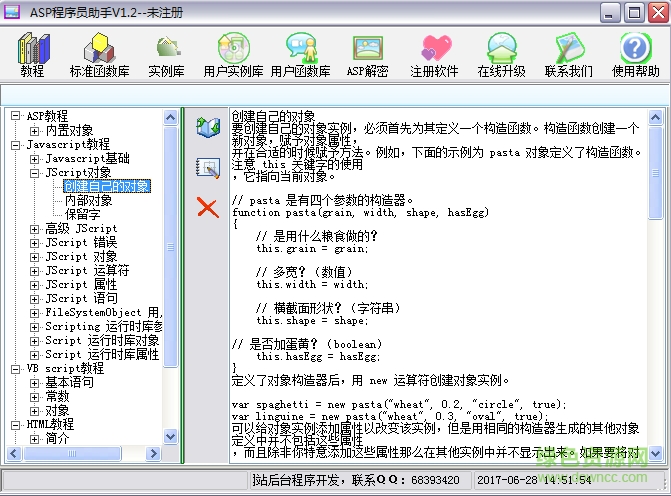
Task: Collapse the VB script教程 tree node
Action: [x=16, y=368]
